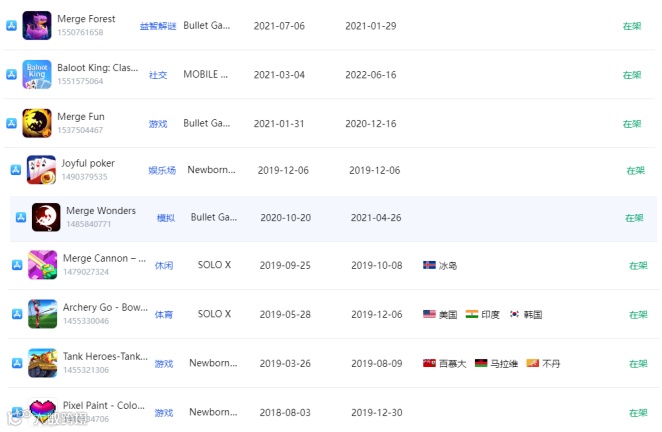662x432 pixels.
Task: Click the Pixel Paint heart icon
Action: [43, 411]
